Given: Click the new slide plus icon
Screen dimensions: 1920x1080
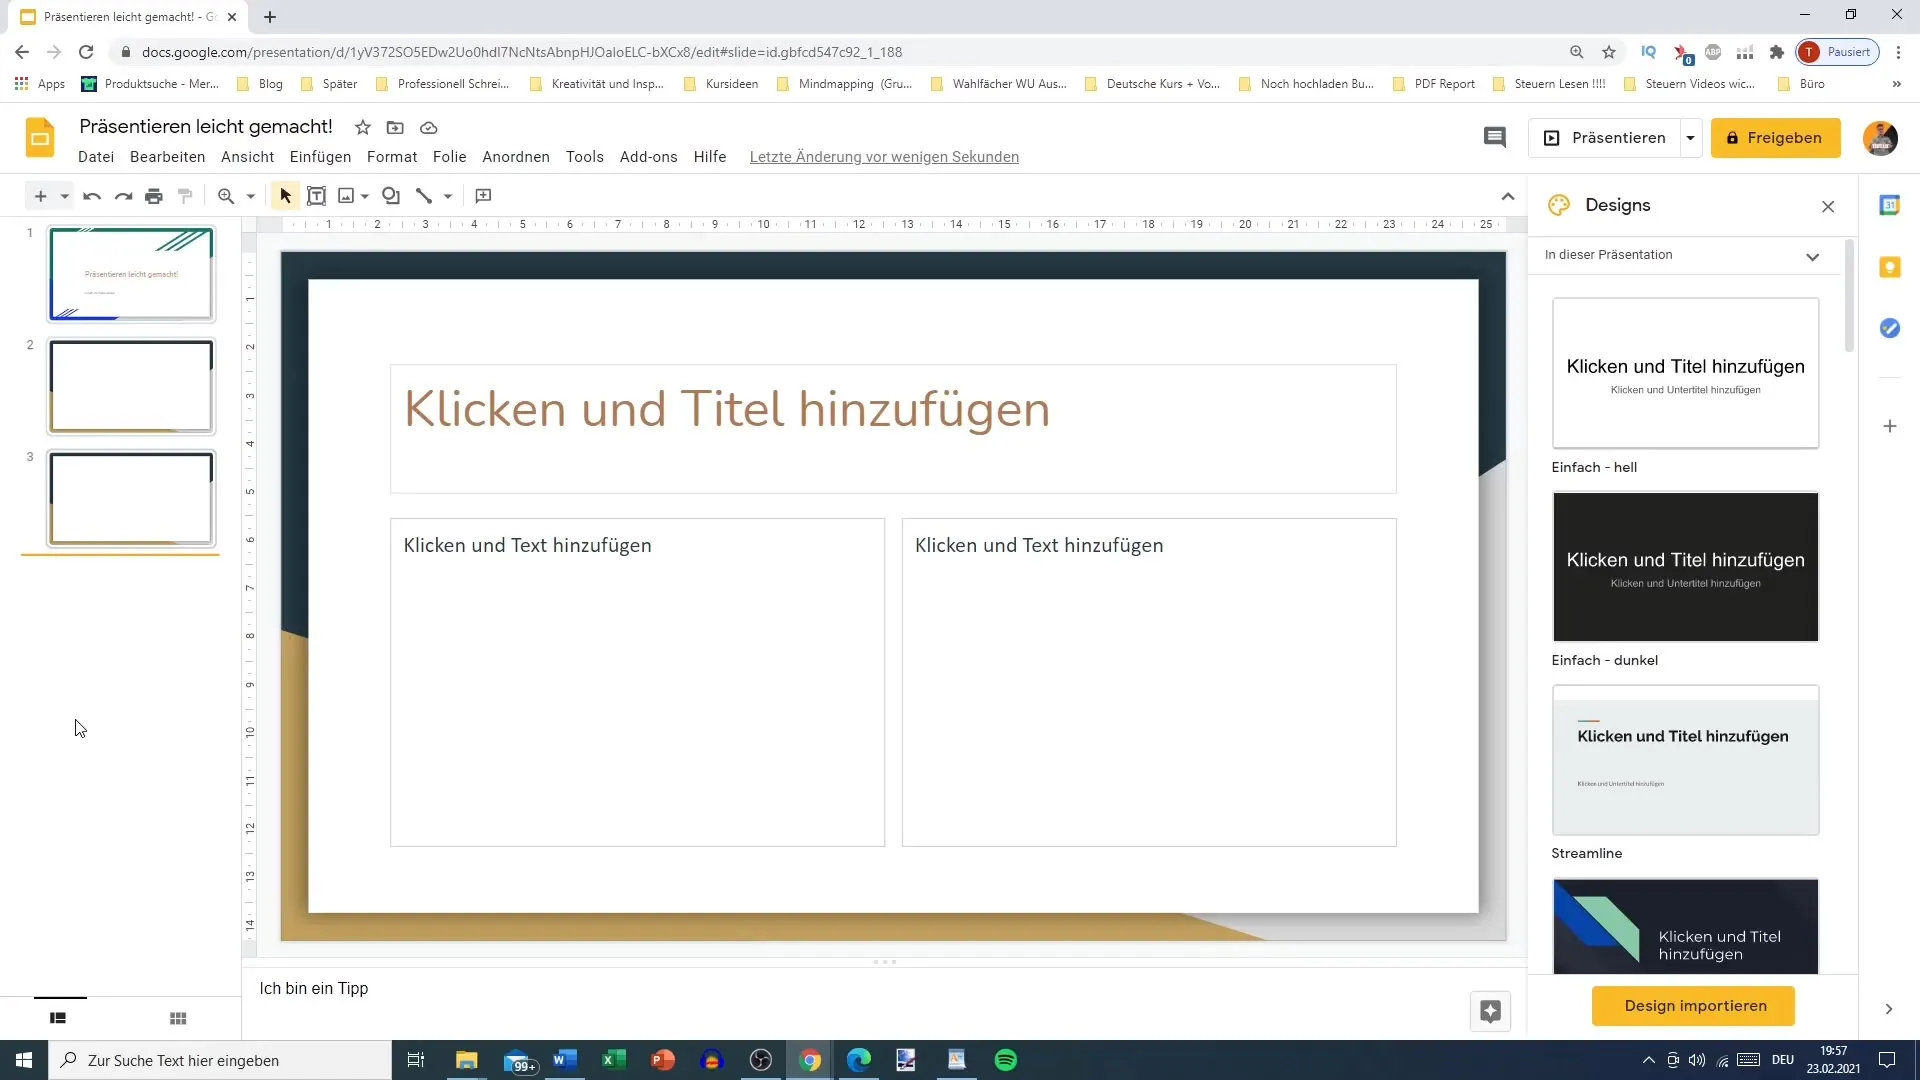Looking at the screenshot, I should [40, 196].
